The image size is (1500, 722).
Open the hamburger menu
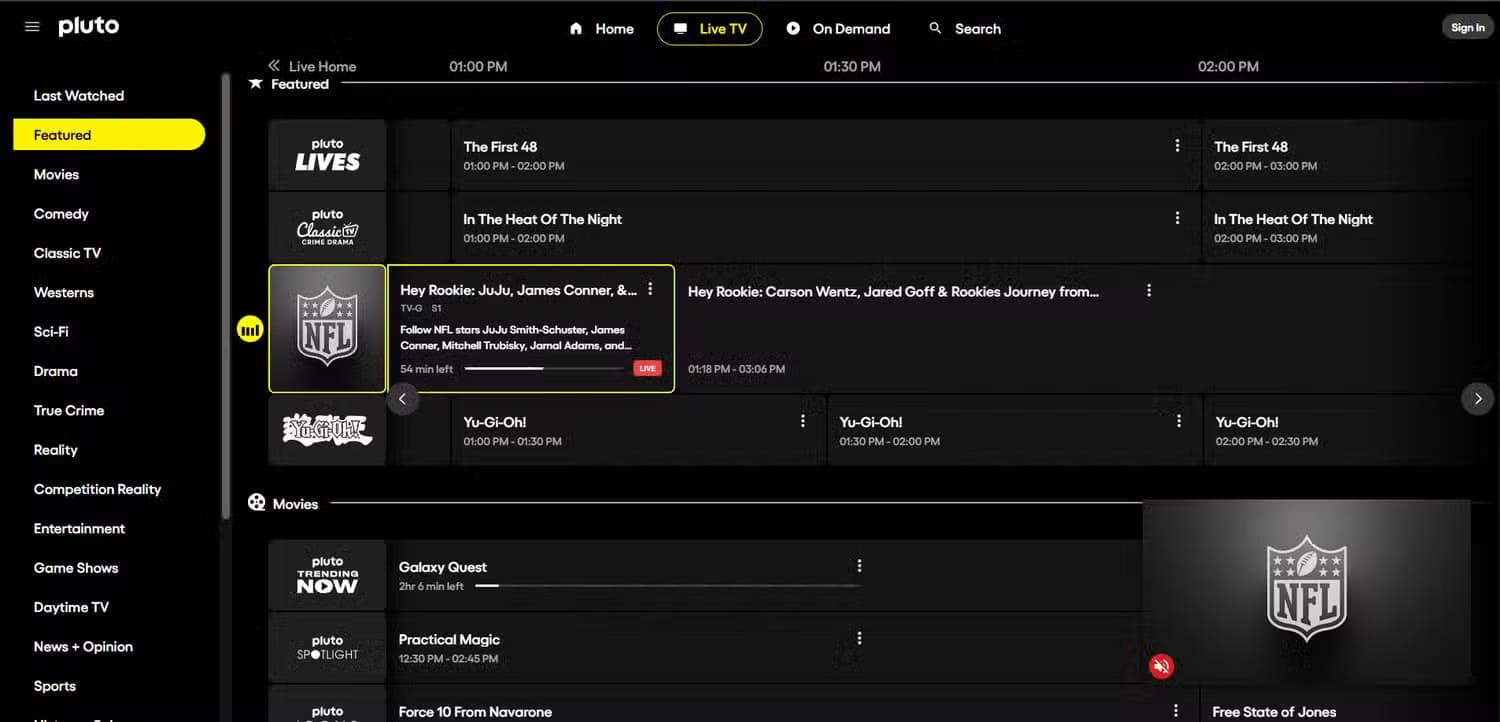tap(32, 27)
